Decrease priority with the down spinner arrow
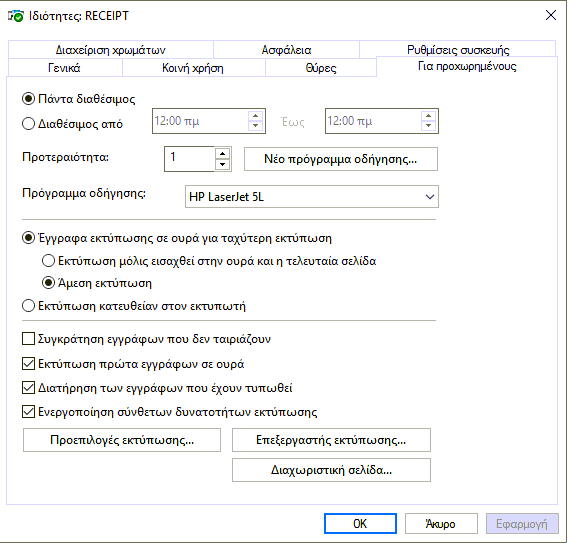The width and height of the screenshot is (568, 543). (x=222, y=164)
